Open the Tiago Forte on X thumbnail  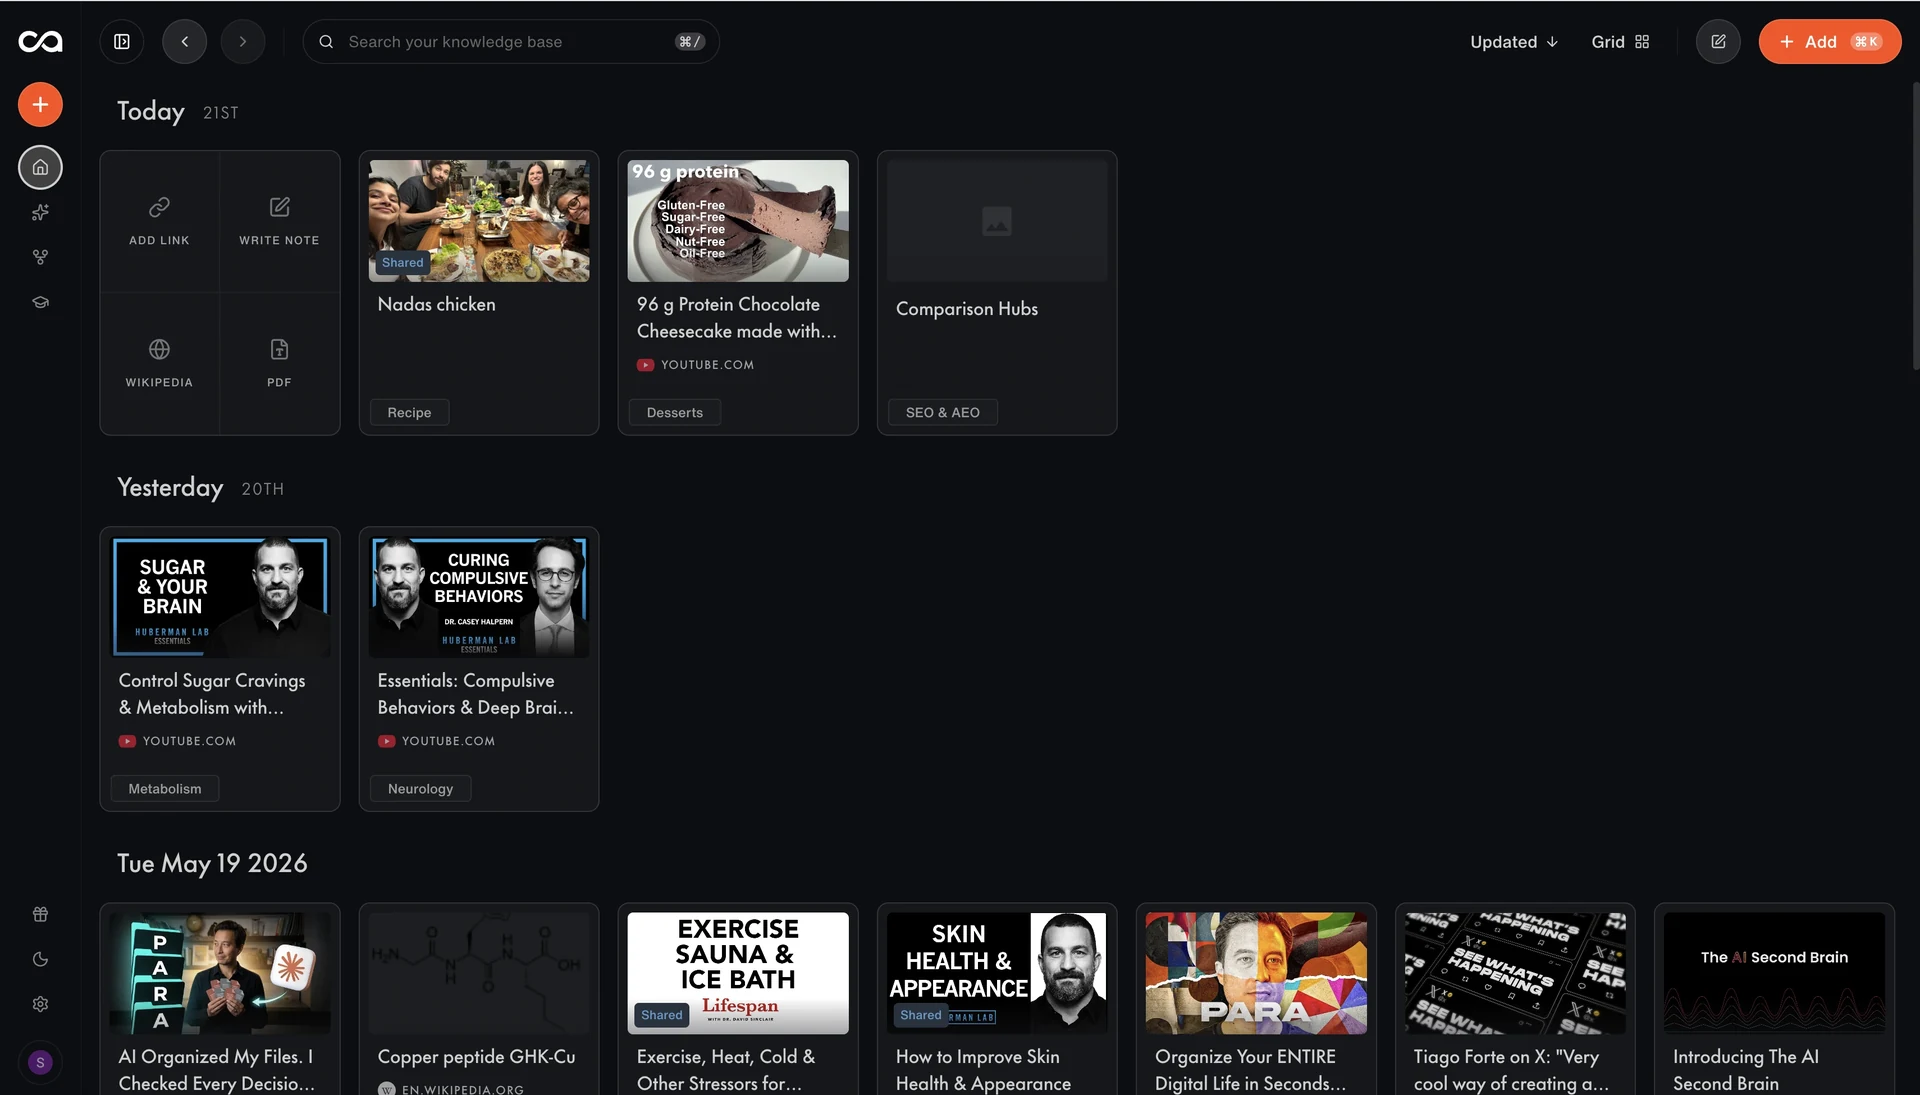click(1515, 973)
